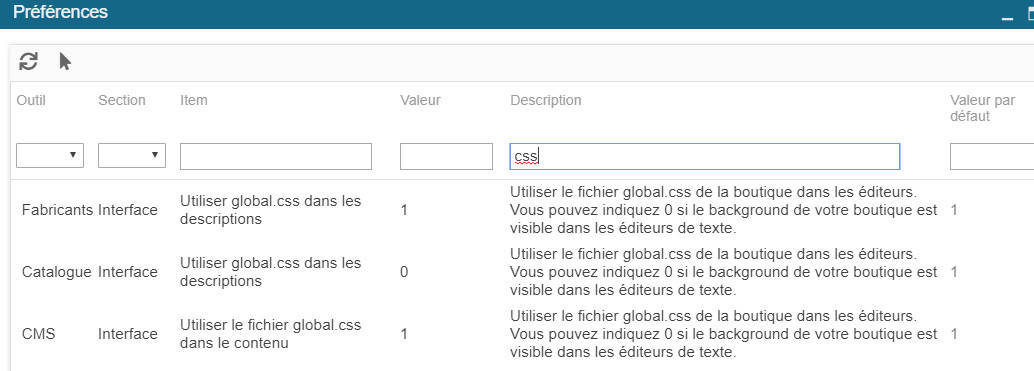This screenshot has height=371, width=1034.
Task: Click the Valeur par défaut column header
Action: pyautogui.click(x=983, y=108)
